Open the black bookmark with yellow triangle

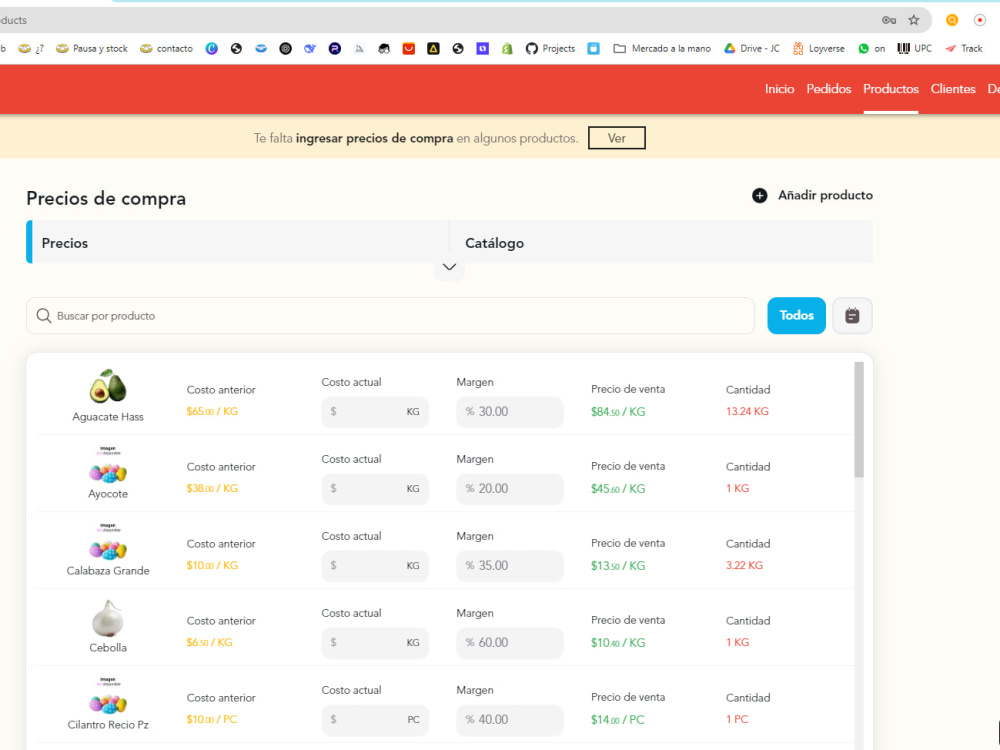tap(433, 48)
